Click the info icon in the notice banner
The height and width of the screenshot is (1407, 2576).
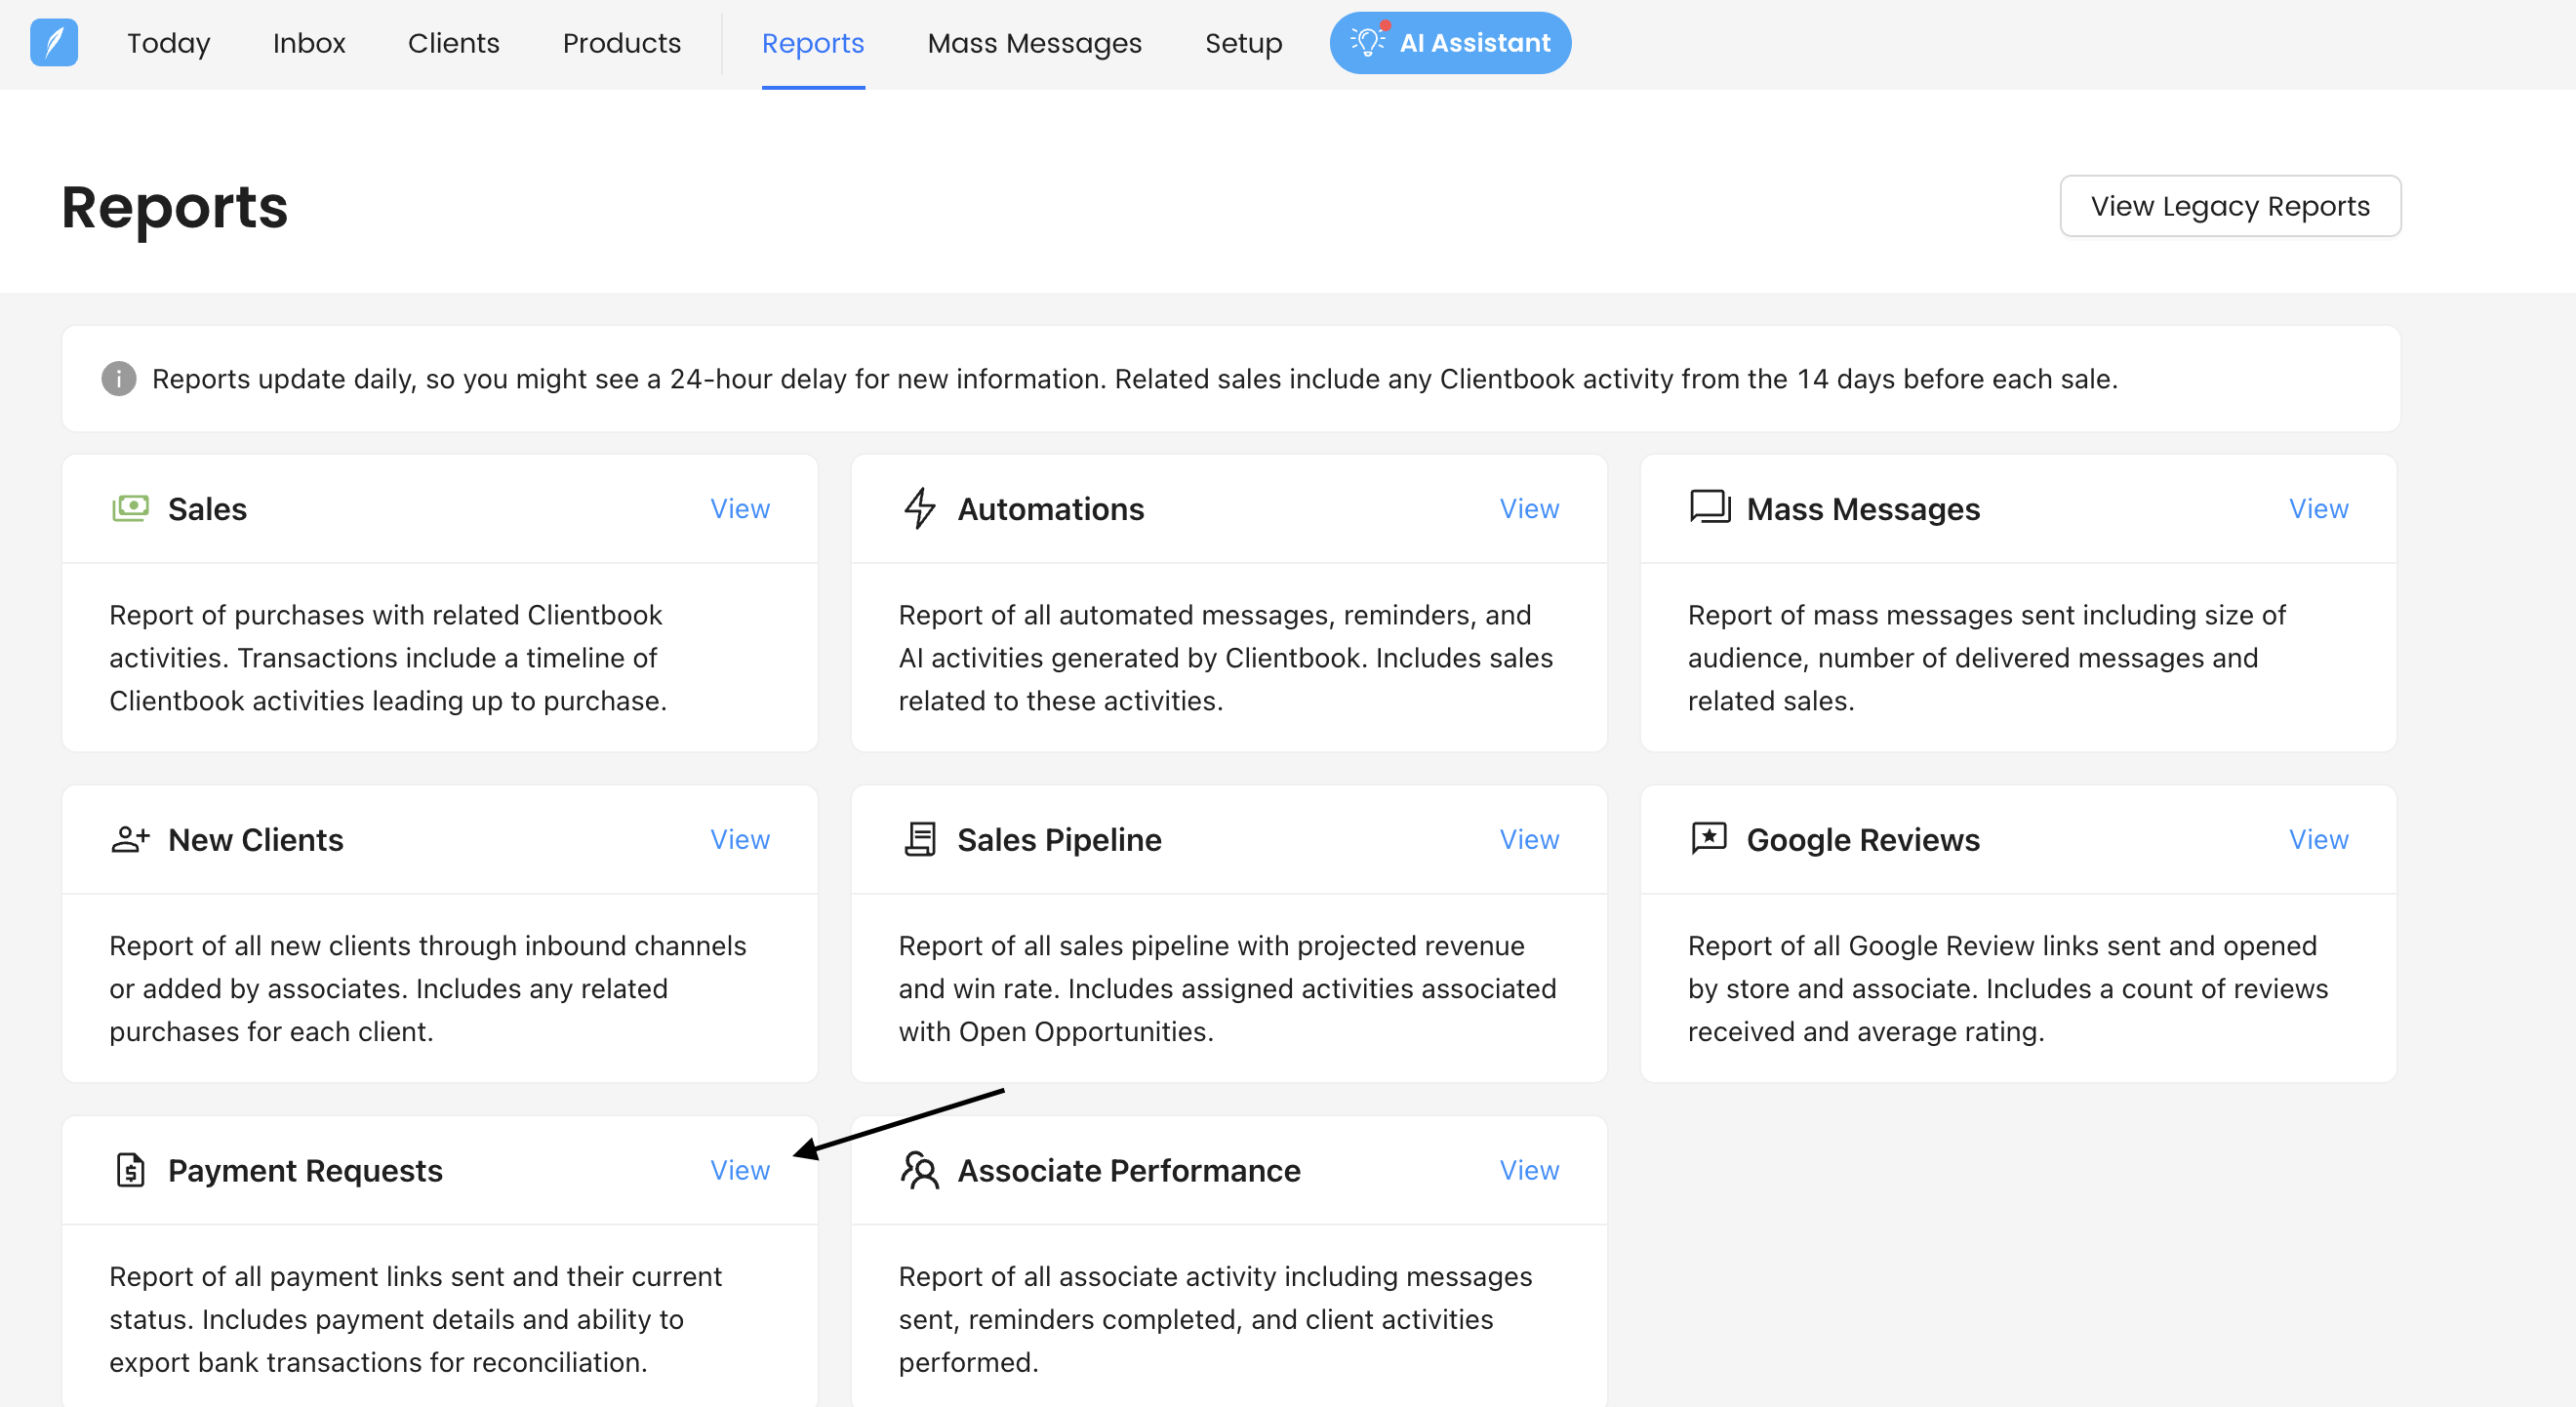pyautogui.click(x=119, y=379)
